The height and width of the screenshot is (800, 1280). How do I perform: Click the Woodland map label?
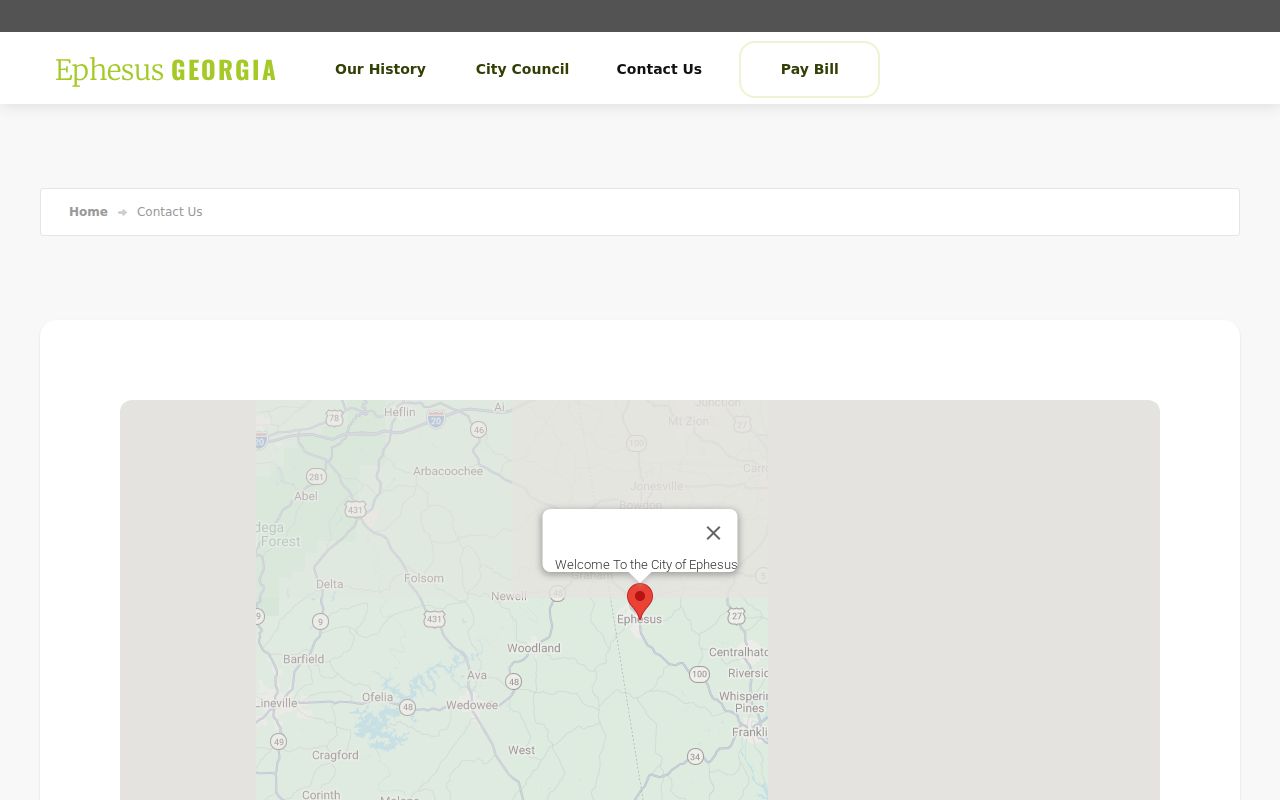click(x=534, y=648)
